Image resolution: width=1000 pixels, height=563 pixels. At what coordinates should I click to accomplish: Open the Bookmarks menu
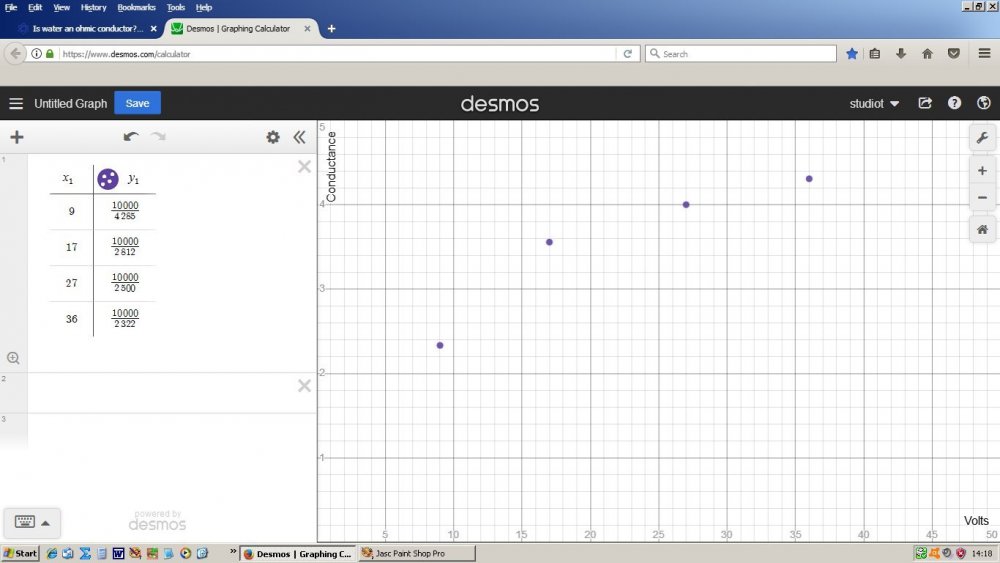pos(136,7)
